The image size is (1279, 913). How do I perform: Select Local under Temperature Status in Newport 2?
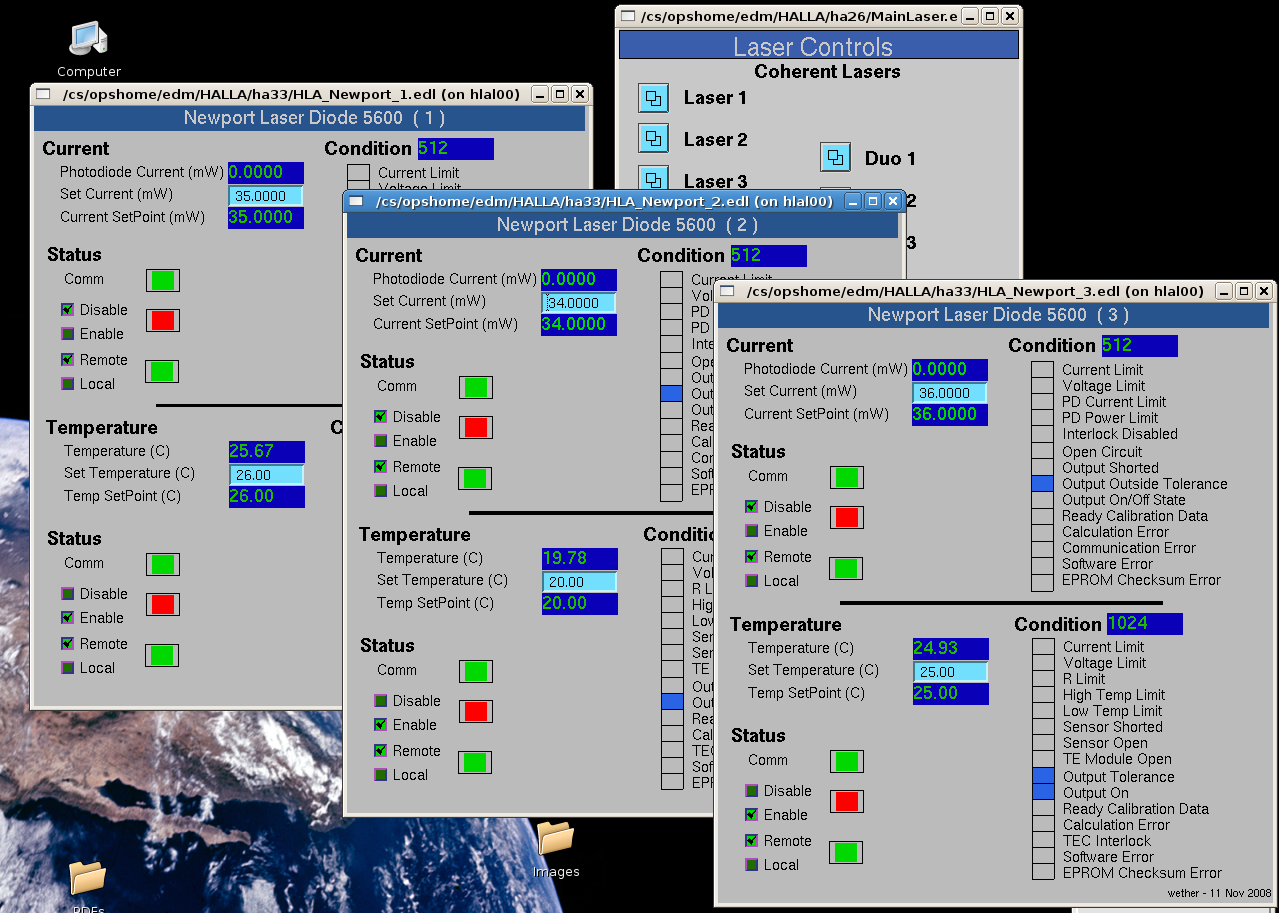point(381,775)
